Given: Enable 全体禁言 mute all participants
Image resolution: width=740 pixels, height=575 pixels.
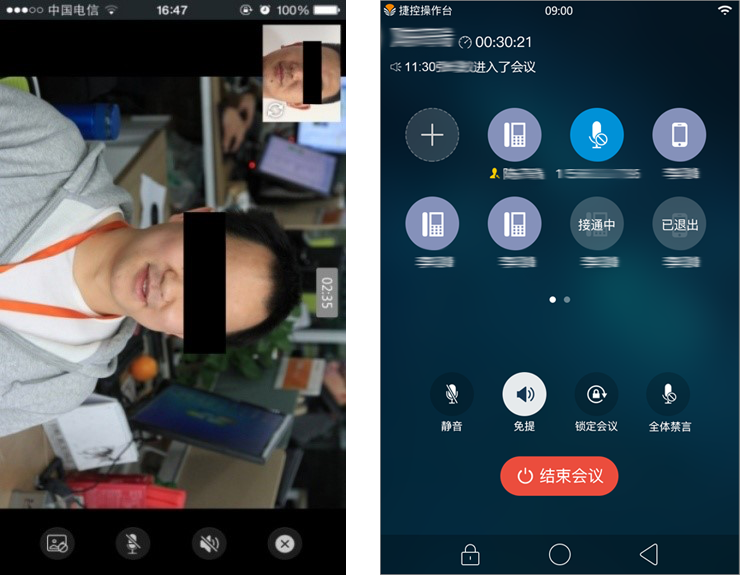Looking at the screenshot, I should coord(669,394).
